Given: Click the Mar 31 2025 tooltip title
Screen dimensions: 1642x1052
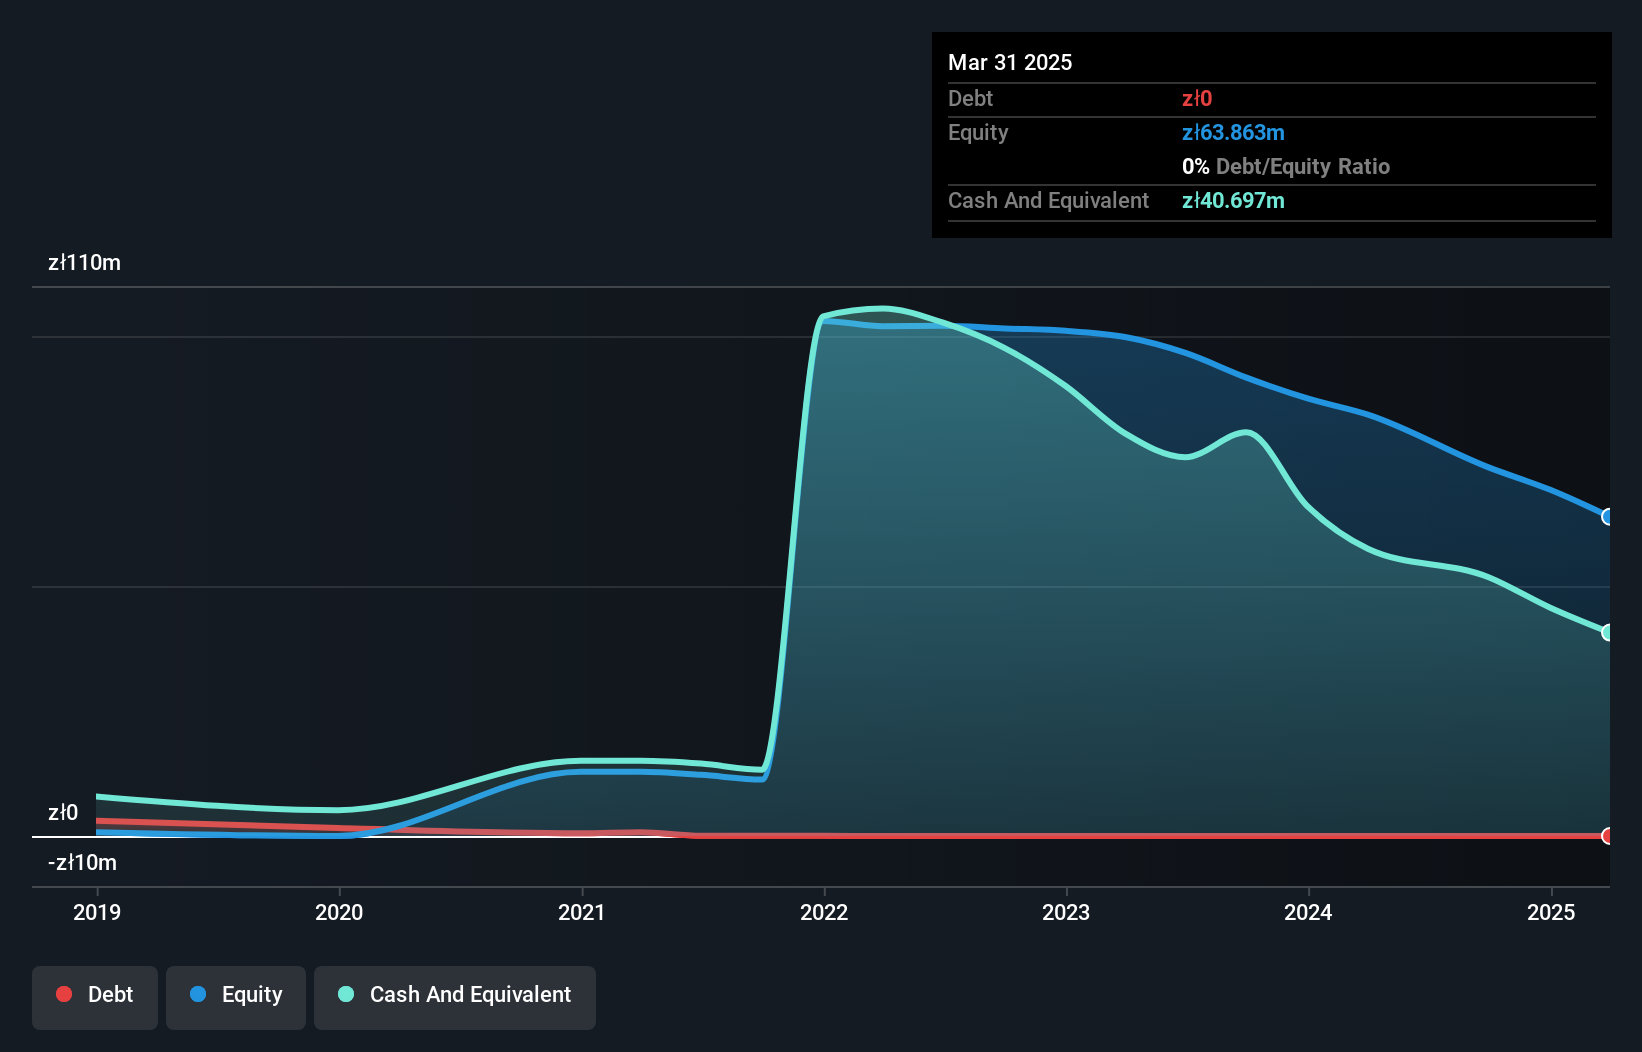Looking at the screenshot, I should (1010, 62).
